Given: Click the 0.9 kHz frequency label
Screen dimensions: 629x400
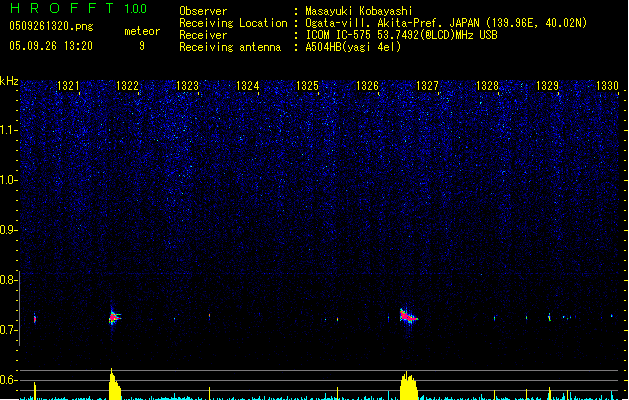Looking at the screenshot, I should (x=8, y=229).
